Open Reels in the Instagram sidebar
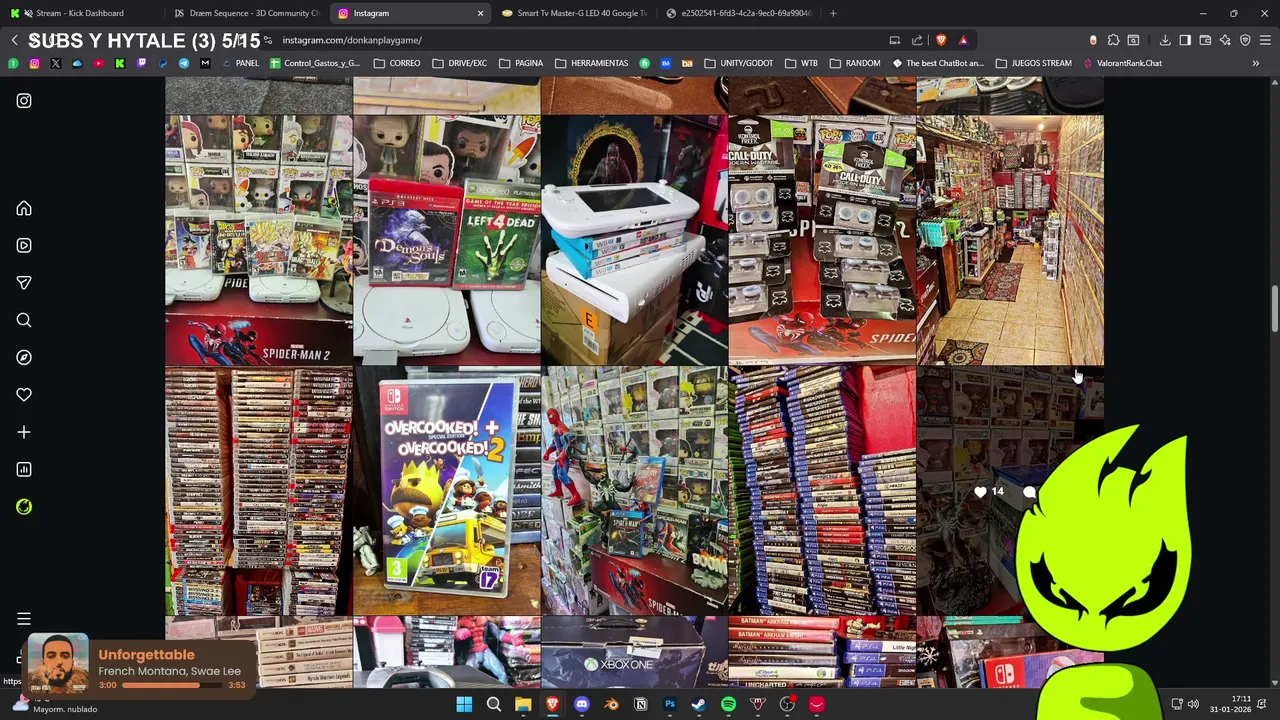 click(24, 245)
